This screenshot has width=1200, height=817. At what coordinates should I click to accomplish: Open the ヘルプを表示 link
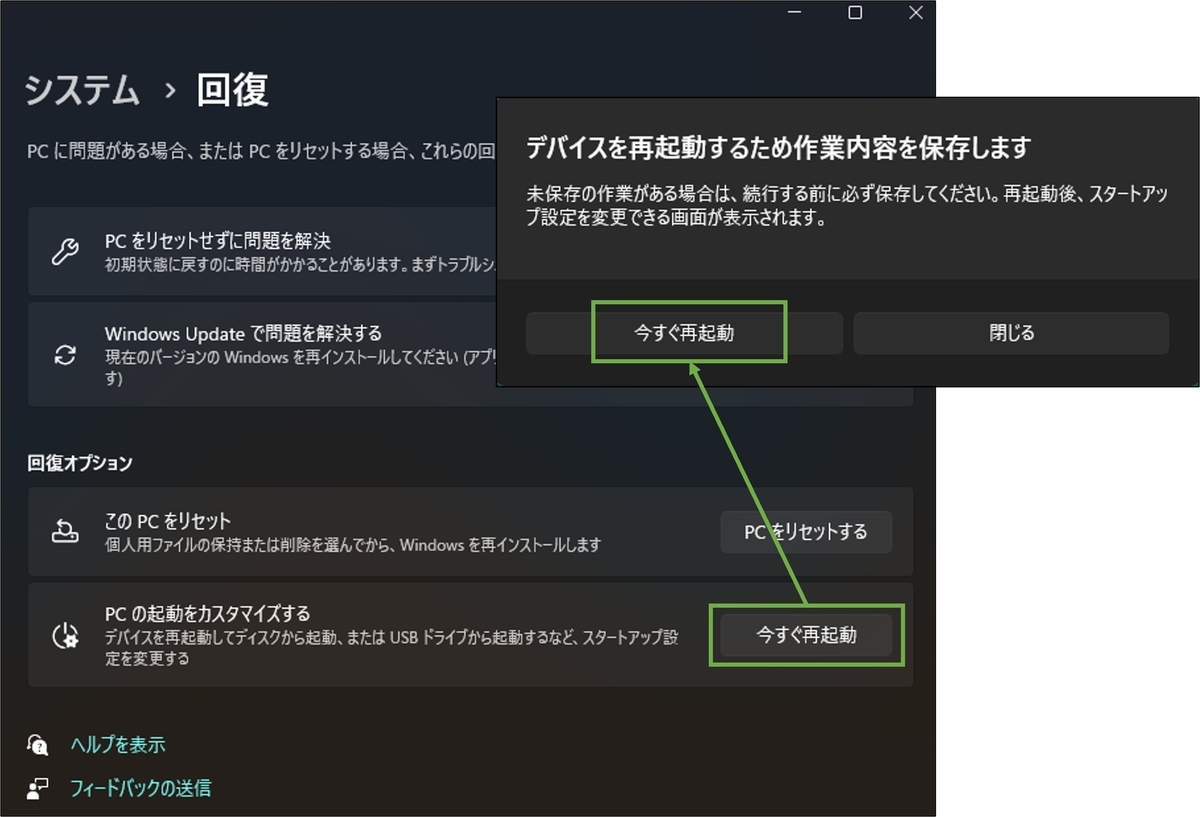click(118, 745)
